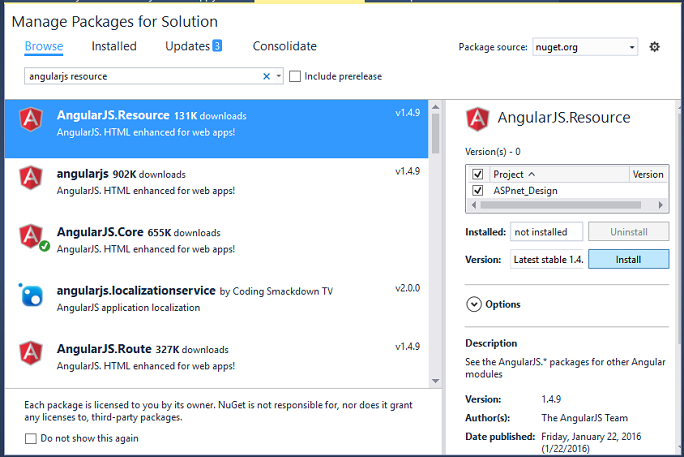Click the Install button
The width and height of the screenshot is (684, 457).
pos(628,259)
